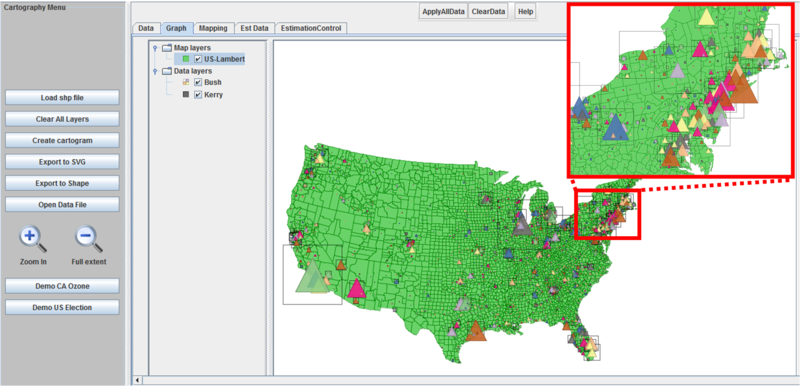
Task: Select the Kerry layer label
Action: [213, 94]
